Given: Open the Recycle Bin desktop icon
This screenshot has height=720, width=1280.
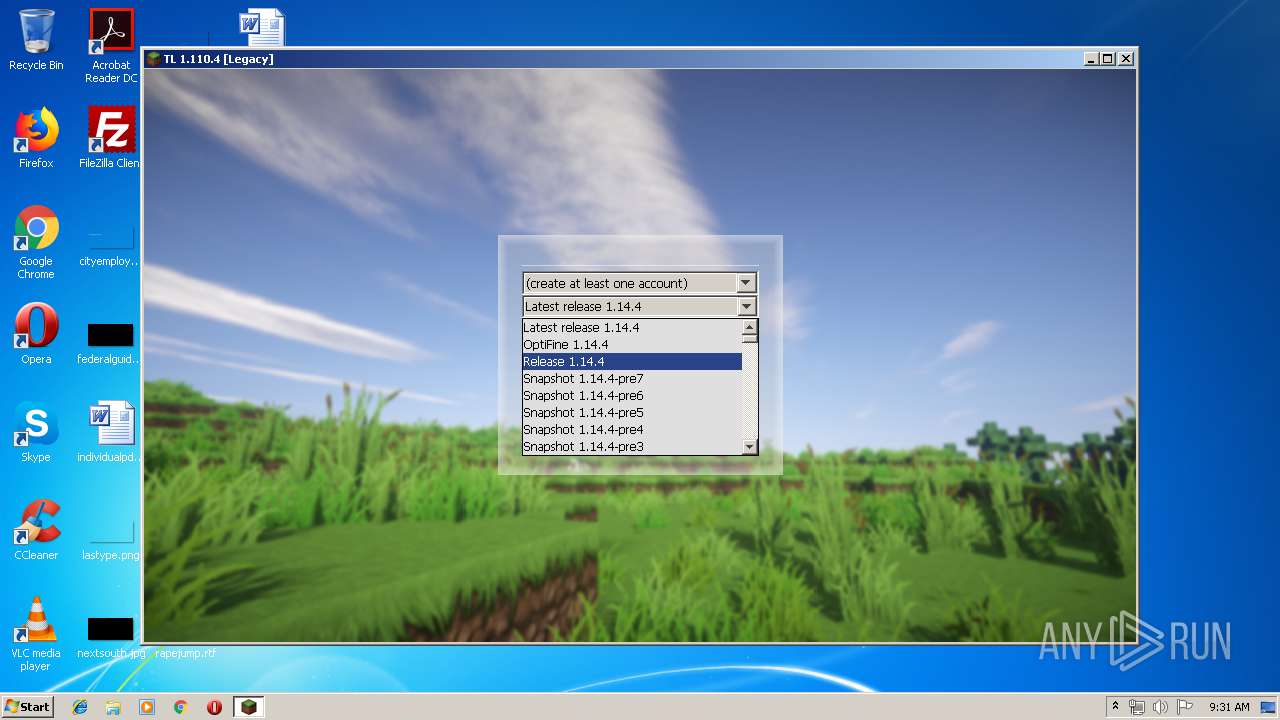Looking at the screenshot, I should tap(36, 40).
